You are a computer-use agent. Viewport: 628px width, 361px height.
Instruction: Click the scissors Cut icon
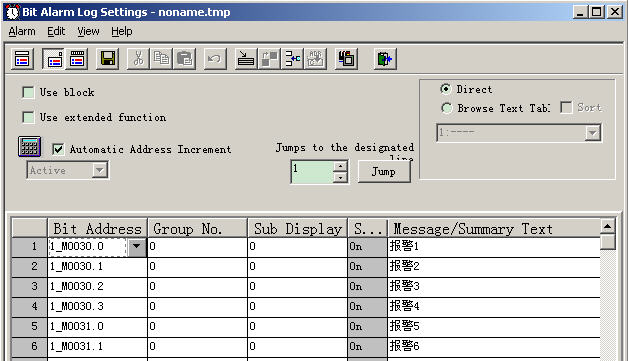(139, 59)
